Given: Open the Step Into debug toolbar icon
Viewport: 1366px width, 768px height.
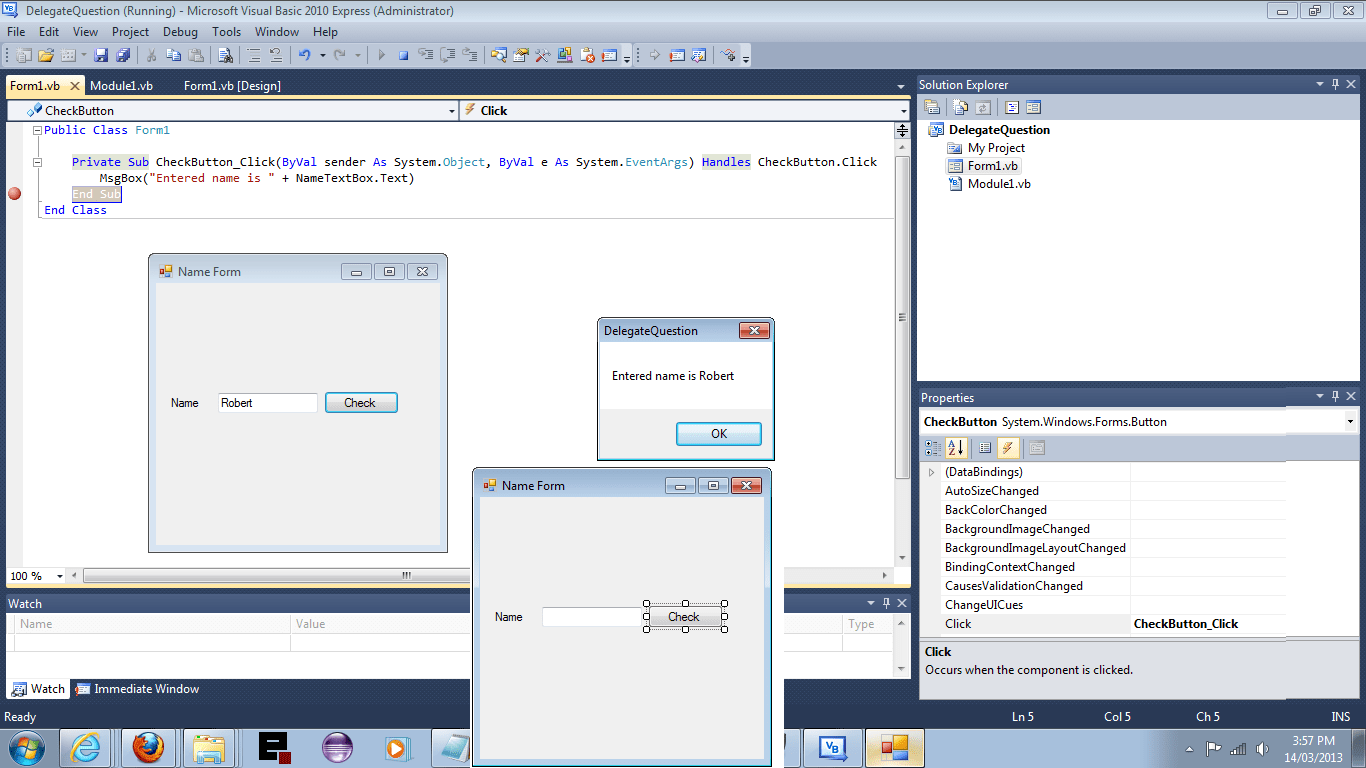Looking at the screenshot, I should (x=426, y=57).
